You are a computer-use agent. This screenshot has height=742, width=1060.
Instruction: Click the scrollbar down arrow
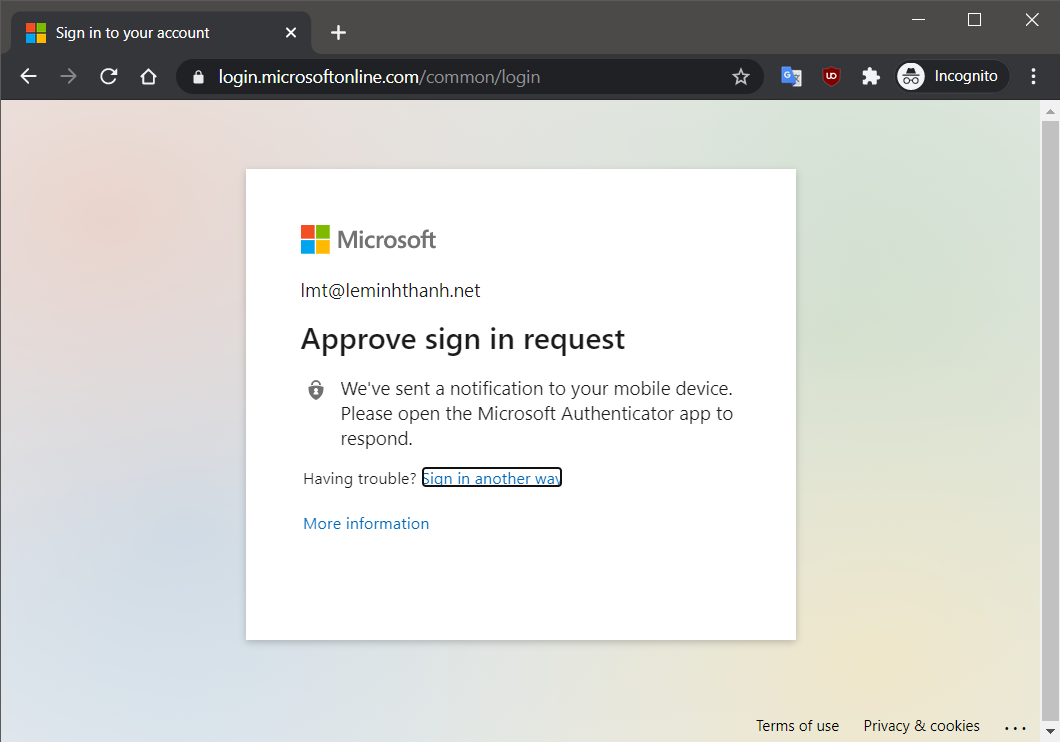click(1050, 732)
